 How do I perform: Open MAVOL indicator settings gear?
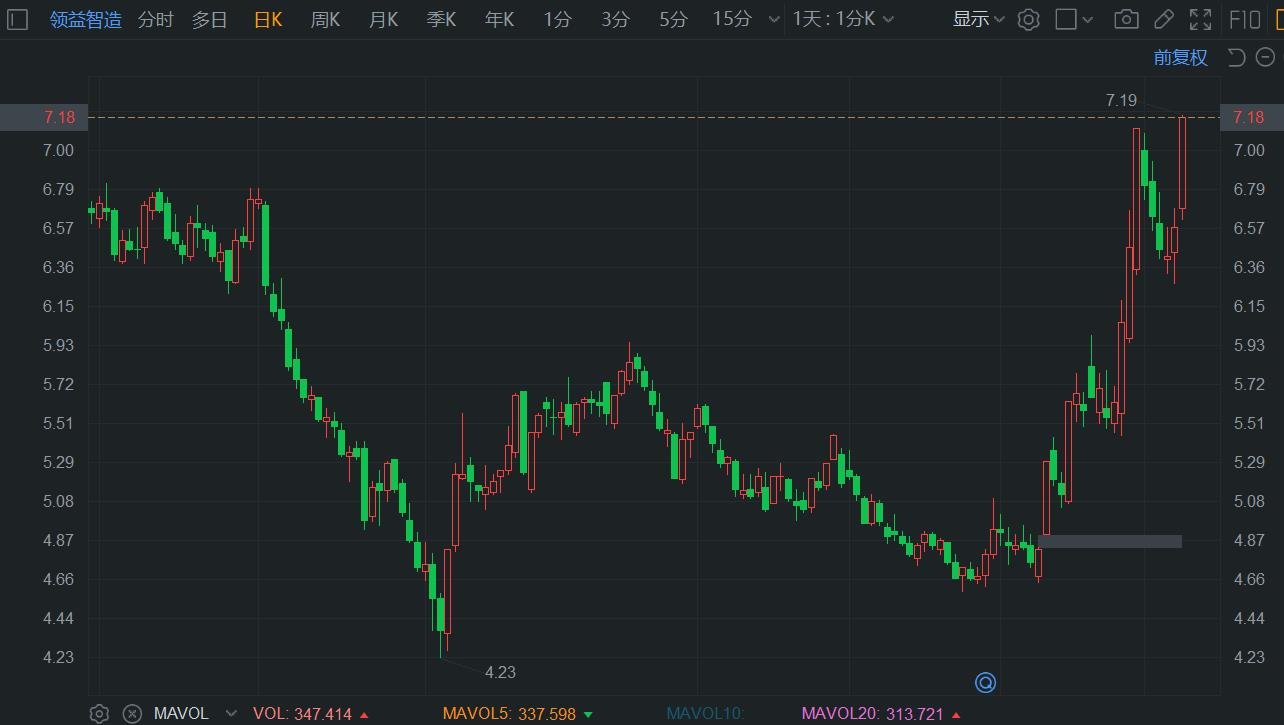[x=99, y=713]
